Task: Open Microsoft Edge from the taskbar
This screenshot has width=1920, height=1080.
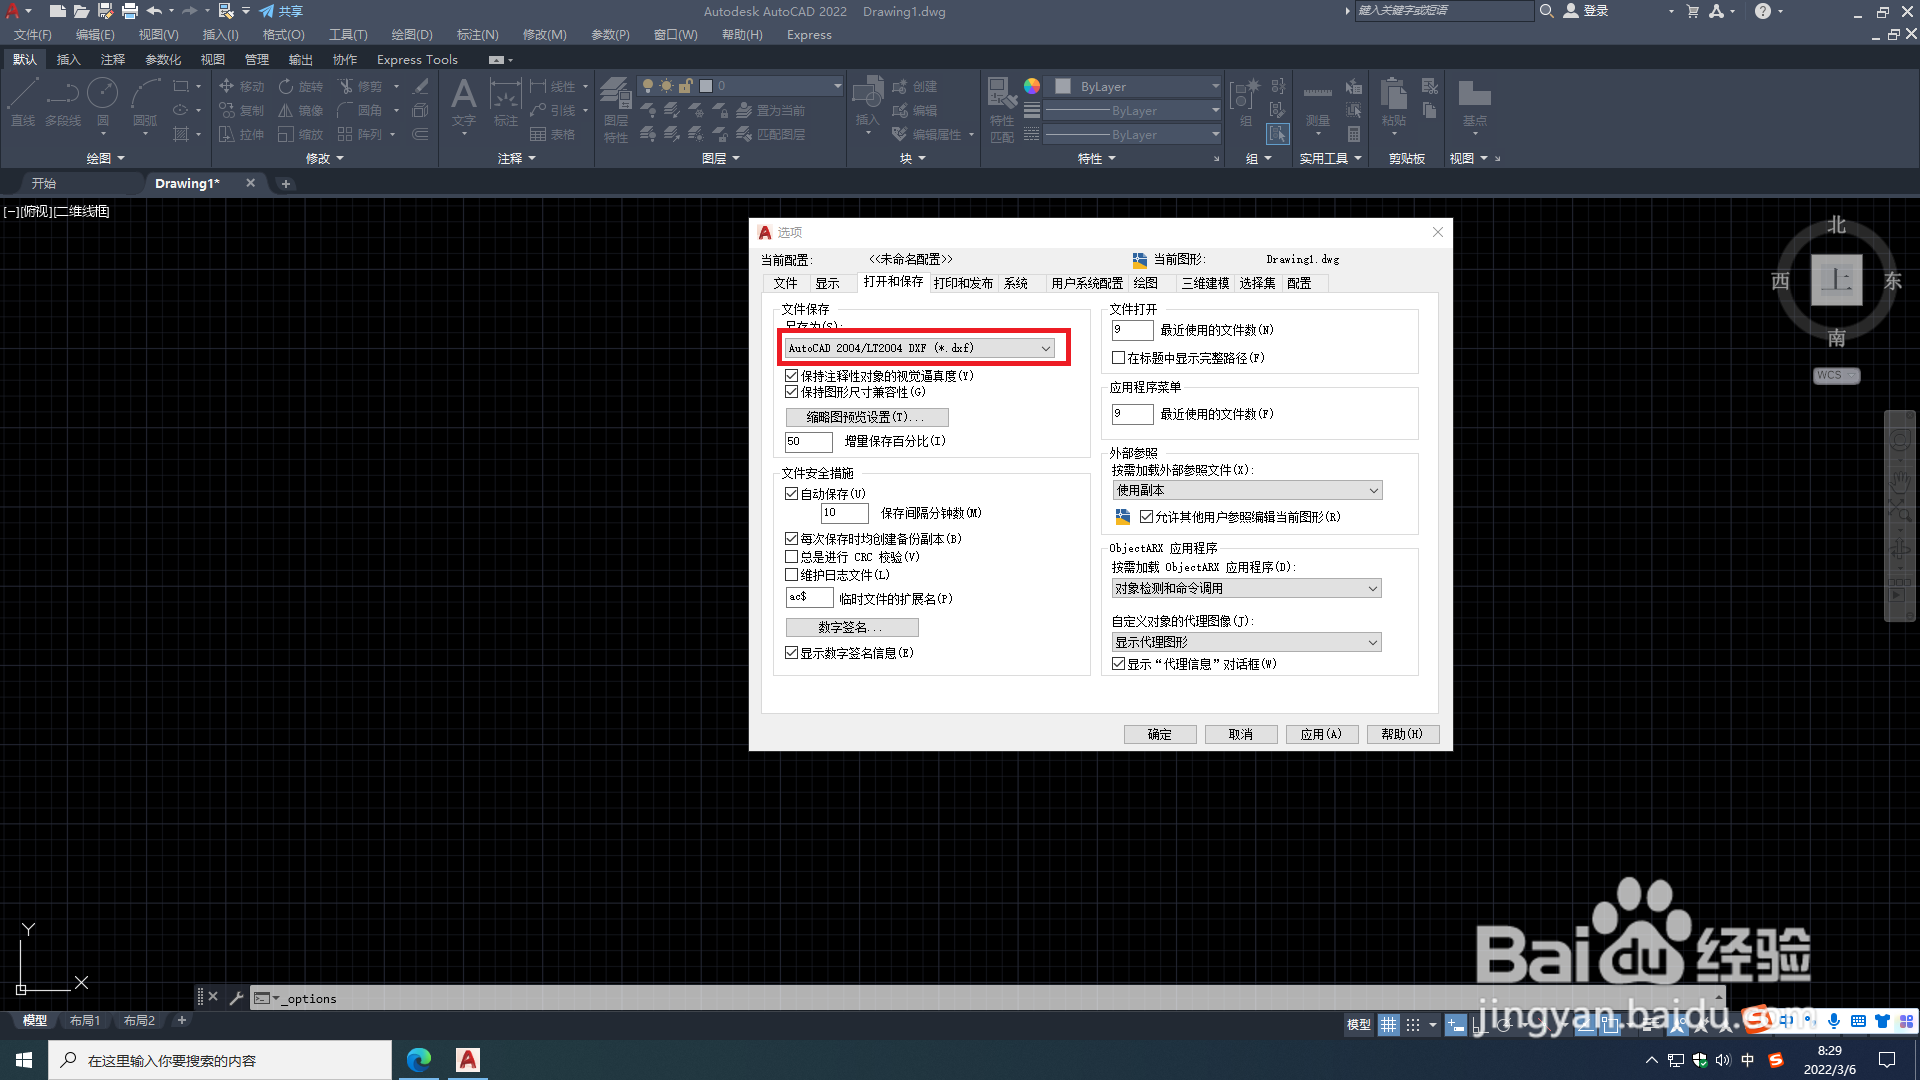Action: point(419,1060)
